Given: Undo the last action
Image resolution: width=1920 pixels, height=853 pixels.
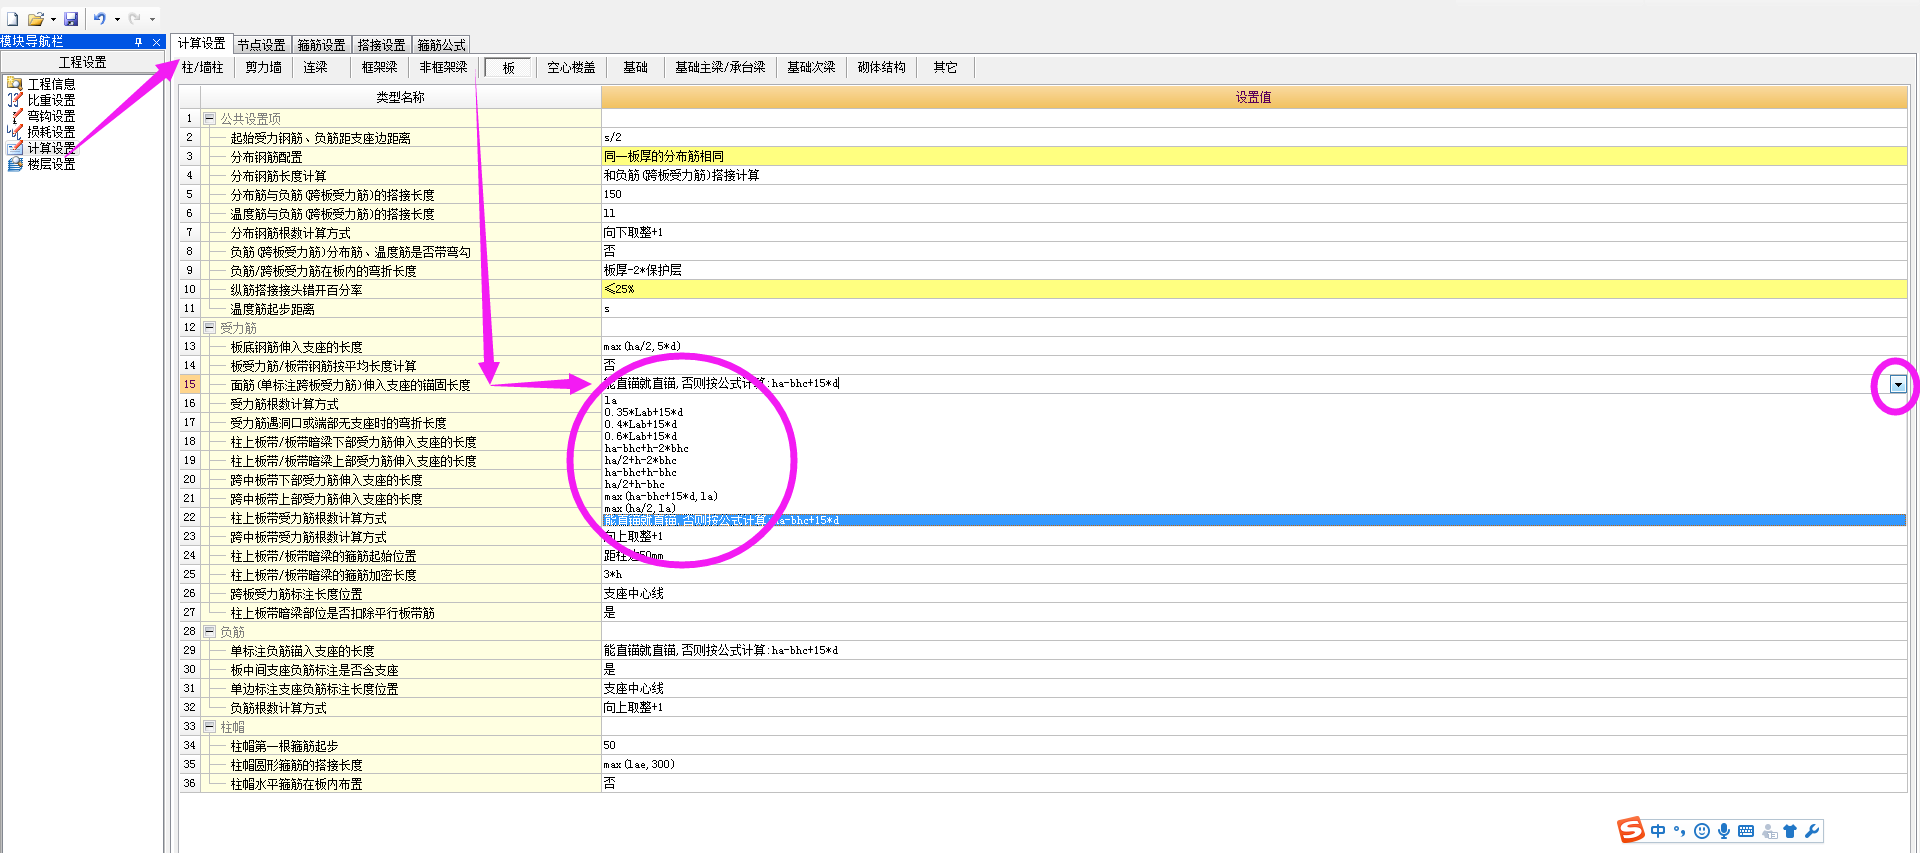Looking at the screenshot, I should tap(100, 19).
